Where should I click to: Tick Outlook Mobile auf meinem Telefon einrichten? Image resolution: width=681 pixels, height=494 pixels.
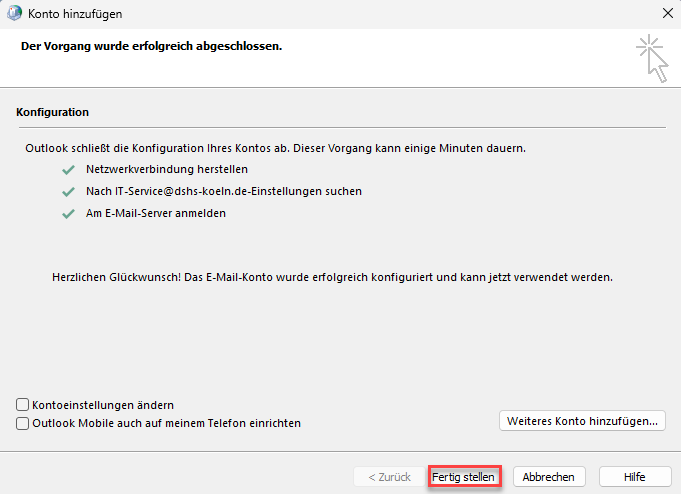[23, 423]
